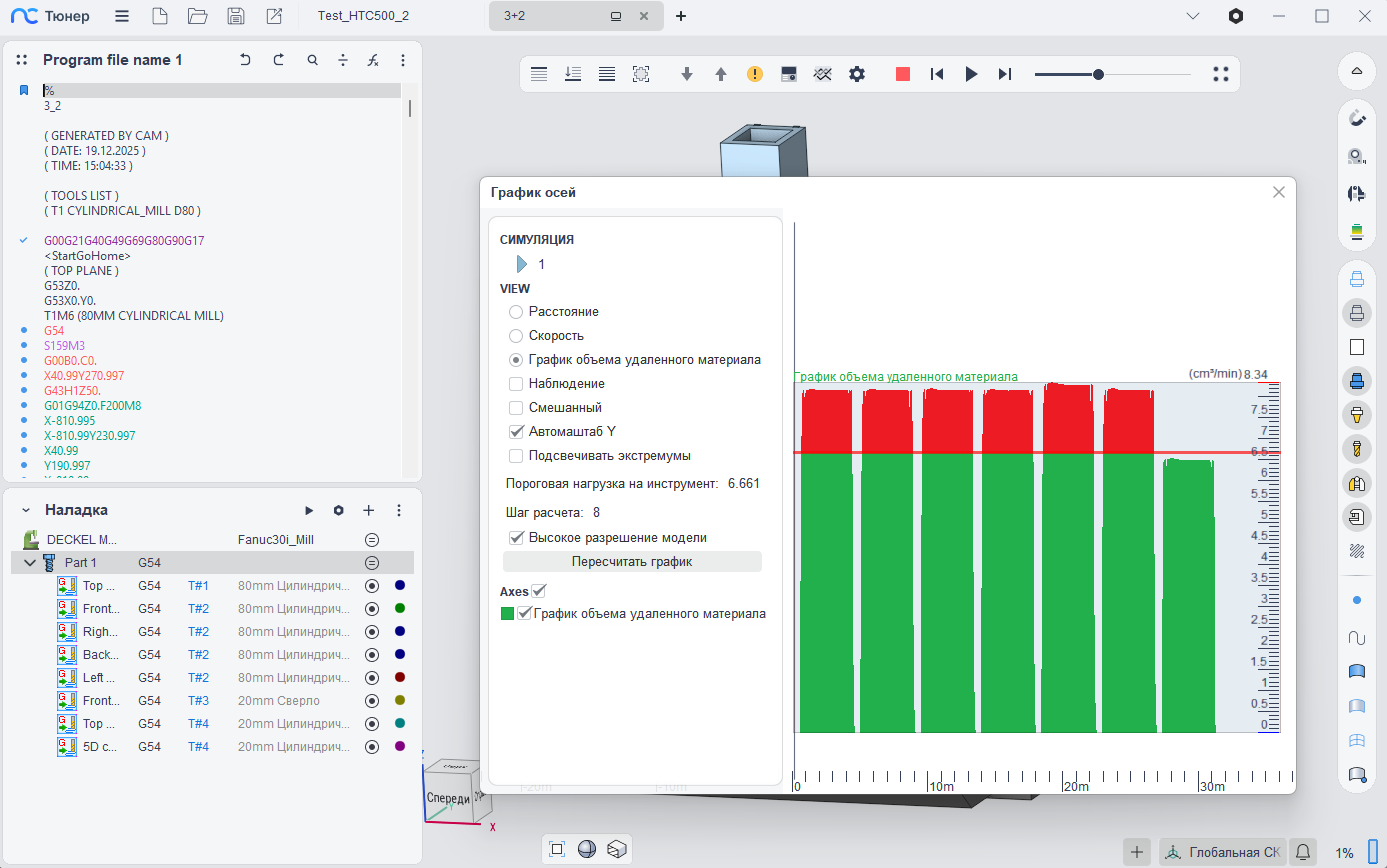The width and height of the screenshot is (1387, 868).
Task: Click the simulation speed slider handle
Action: point(1098,74)
